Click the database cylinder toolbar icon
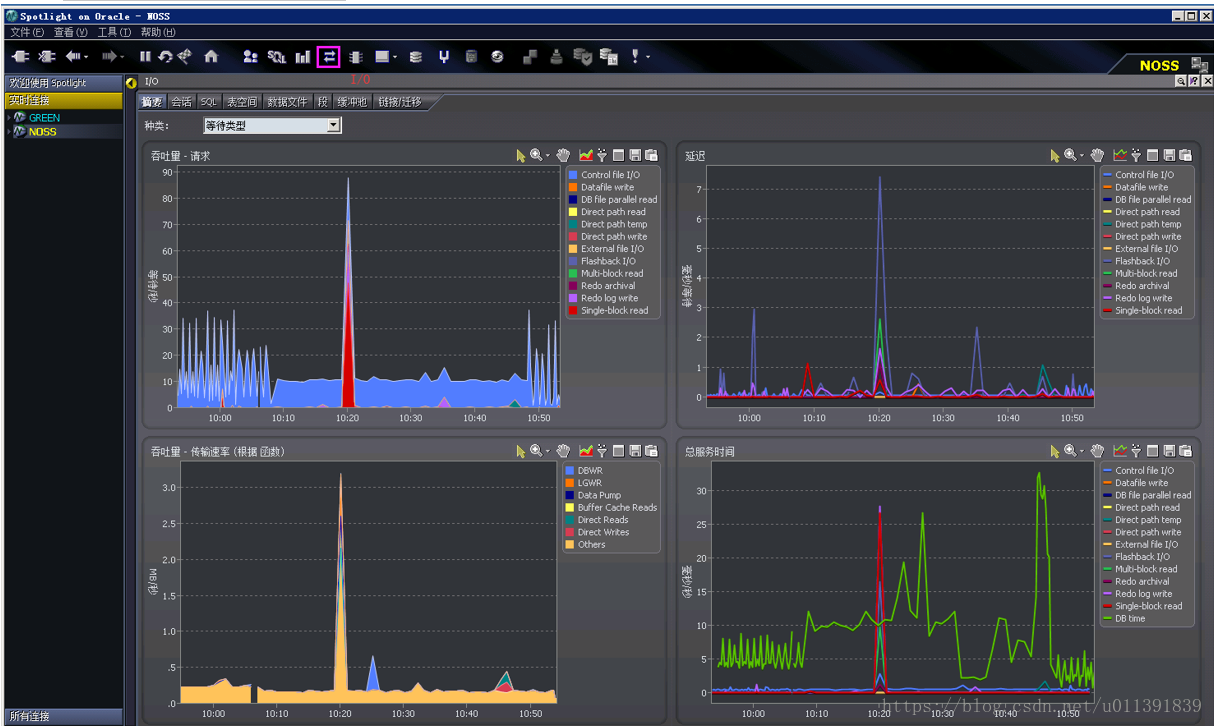The height and width of the screenshot is (726, 1214). [471, 57]
